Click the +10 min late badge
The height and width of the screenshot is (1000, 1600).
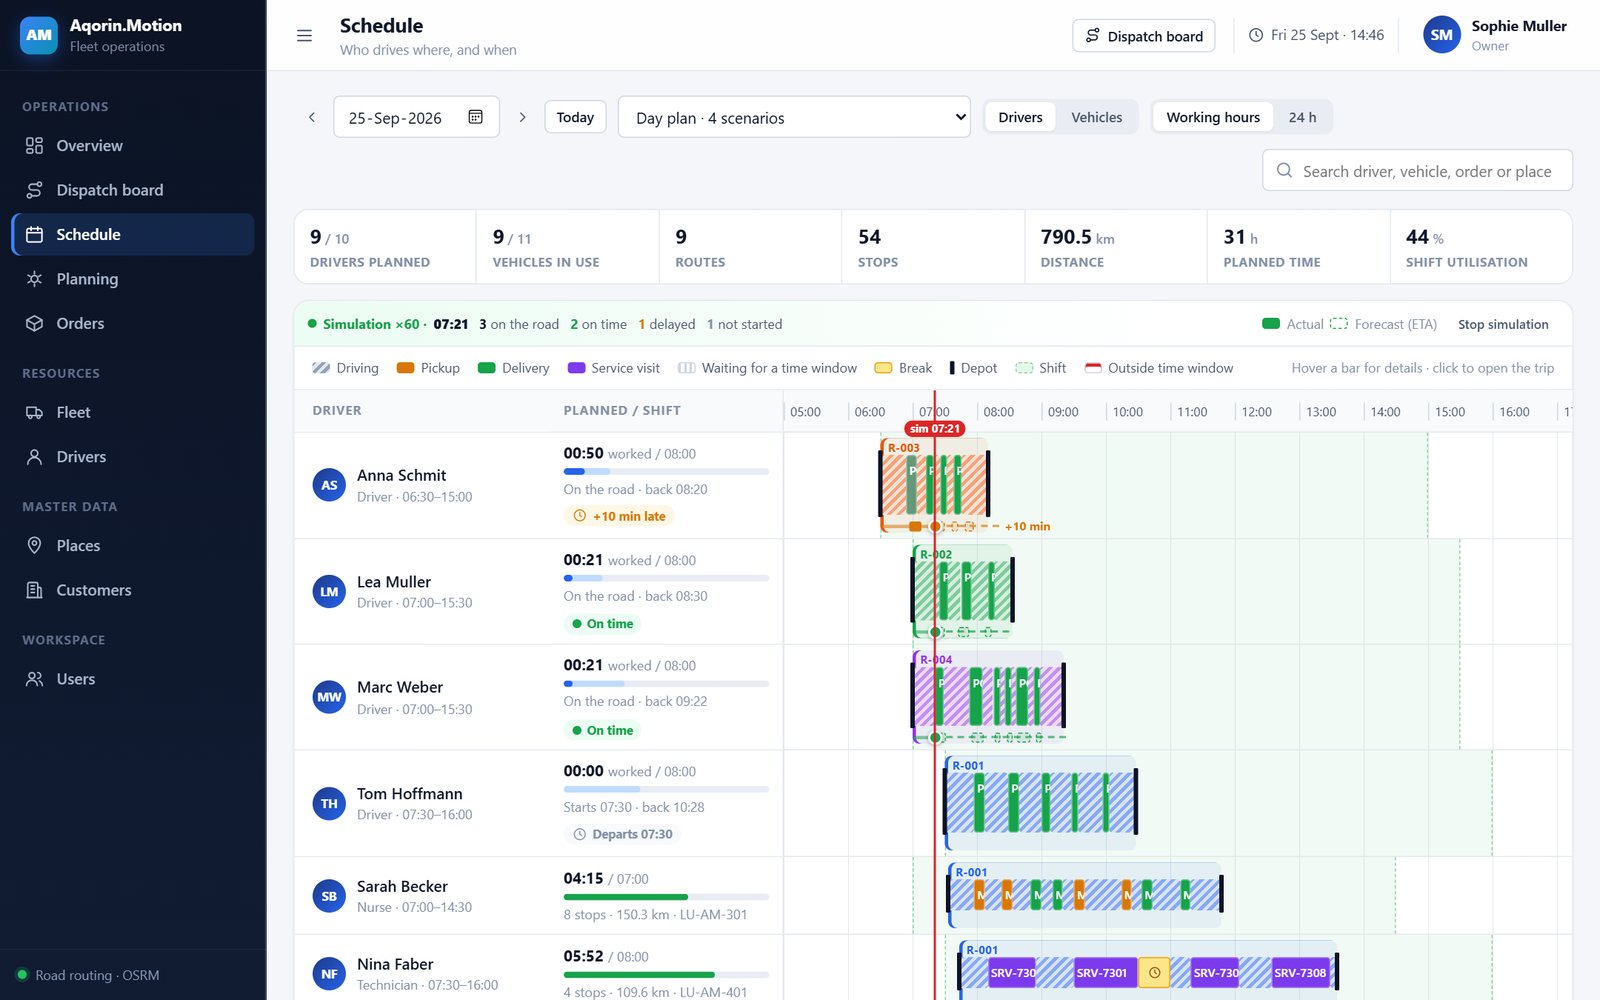(x=619, y=516)
